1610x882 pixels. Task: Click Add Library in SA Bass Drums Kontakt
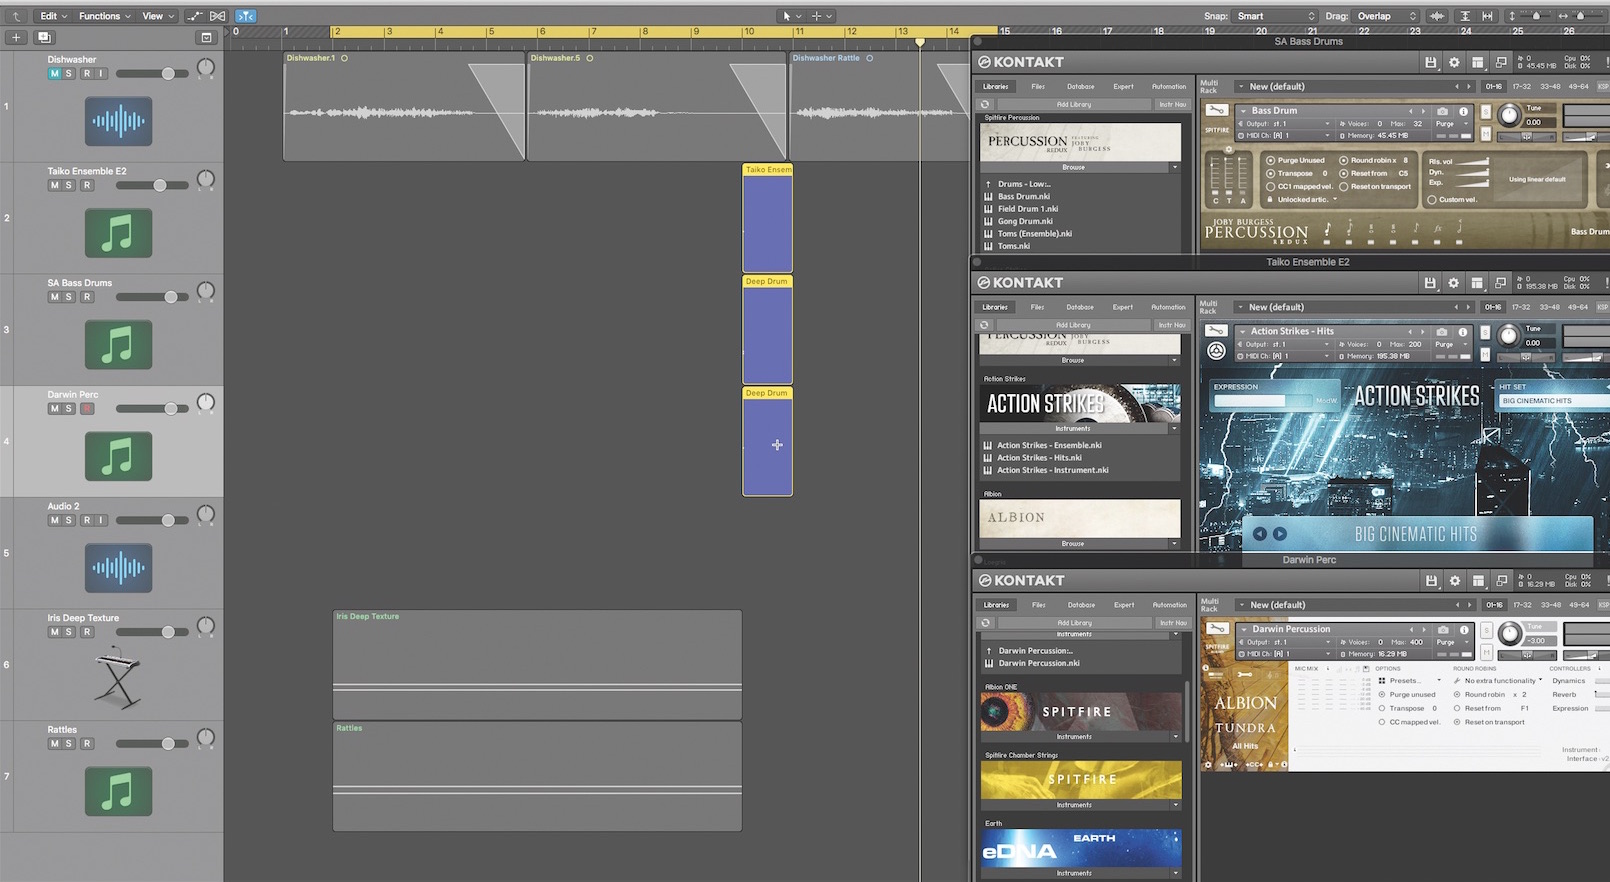coord(1074,104)
